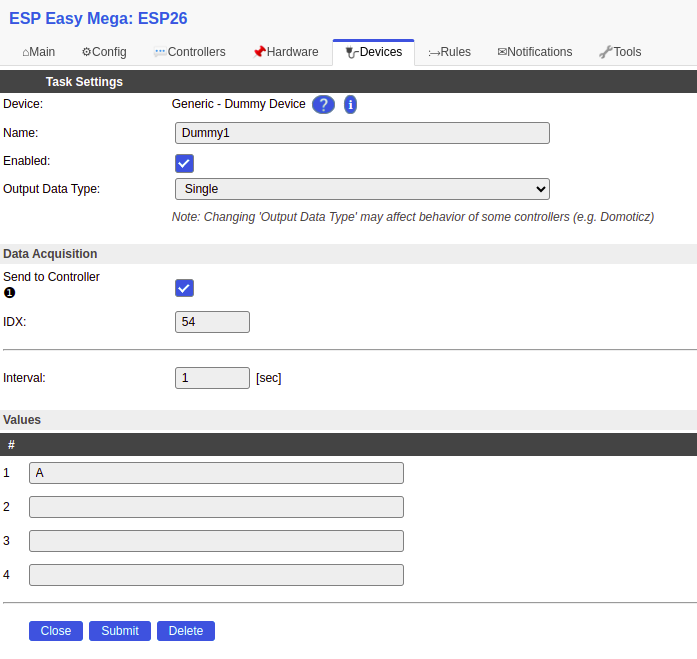The image size is (697, 659).
Task: Switch to the Main tab
Action: tap(39, 52)
